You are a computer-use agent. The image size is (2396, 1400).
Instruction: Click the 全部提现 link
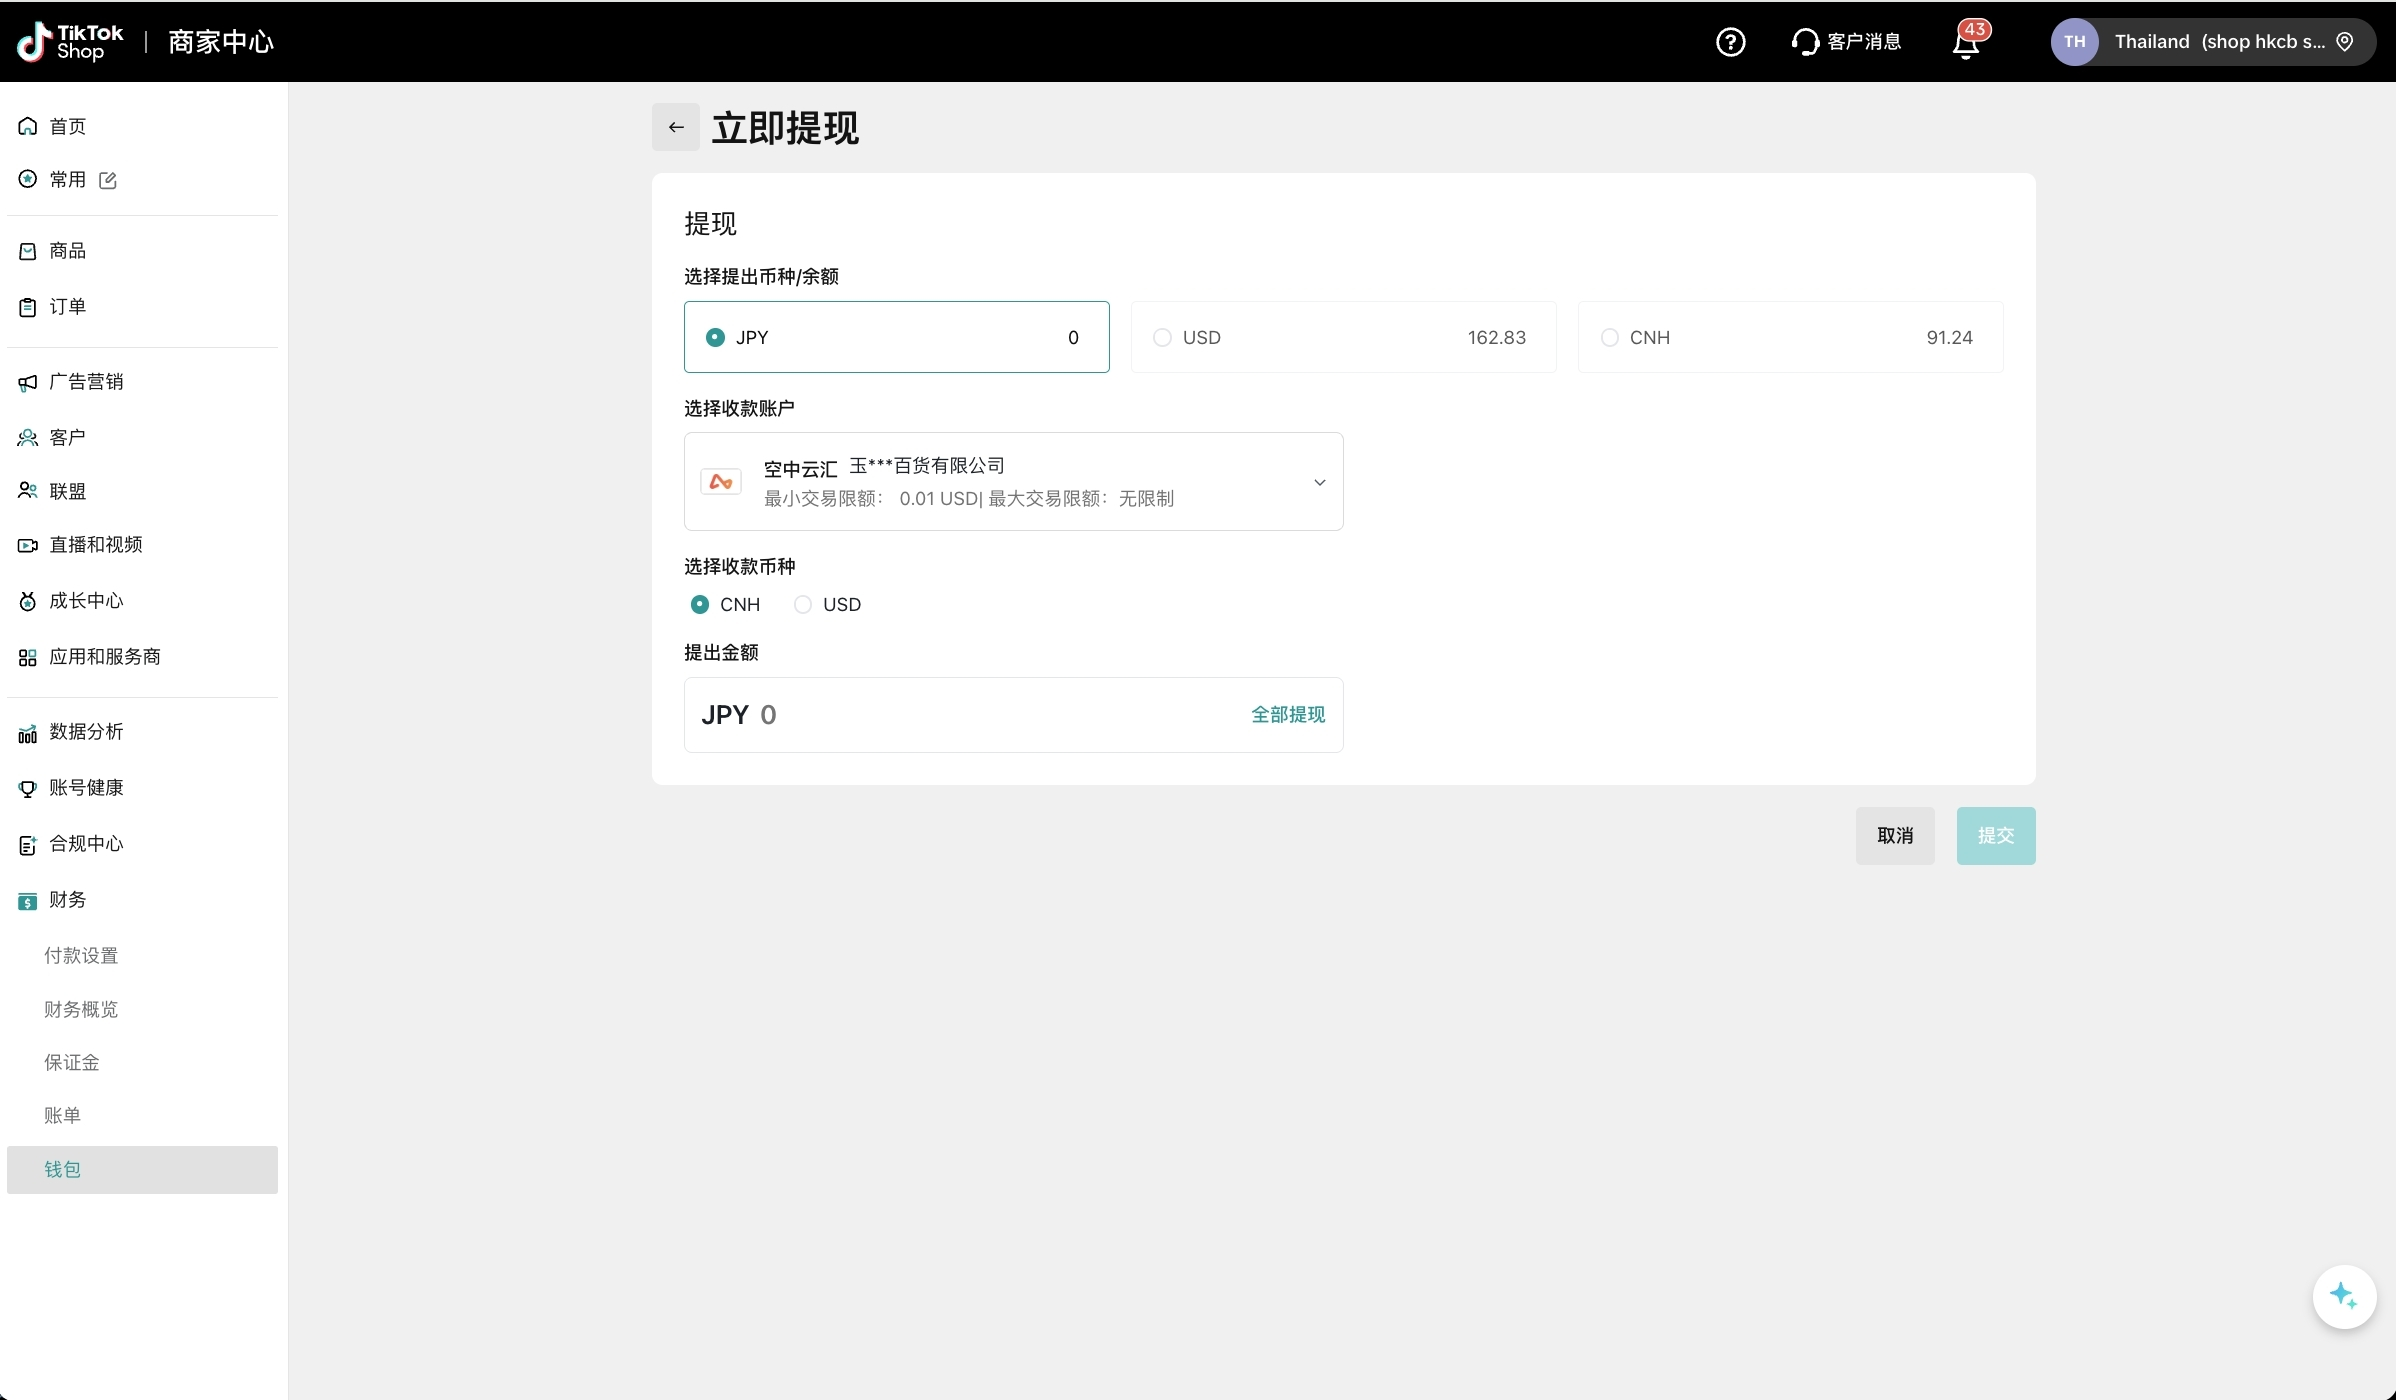click(1287, 714)
